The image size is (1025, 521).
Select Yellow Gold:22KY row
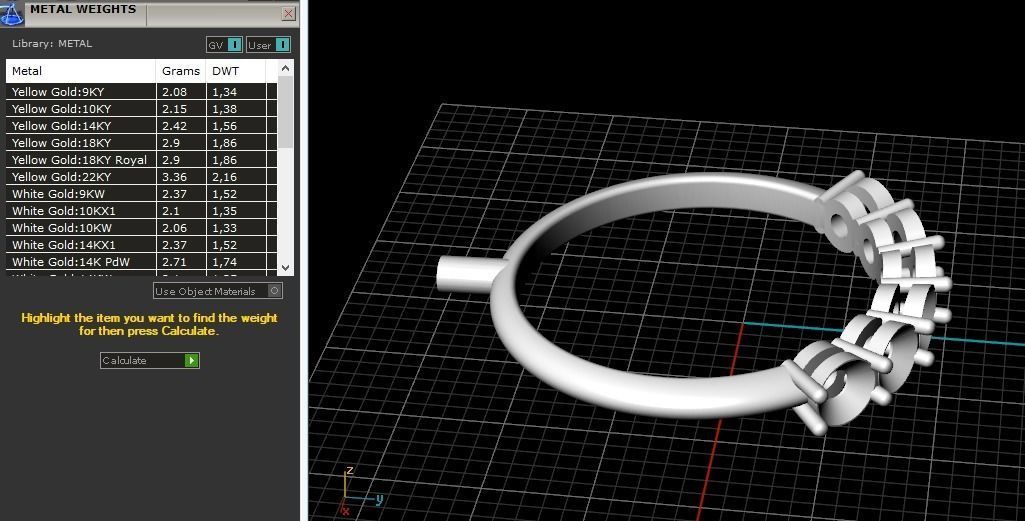click(141, 176)
